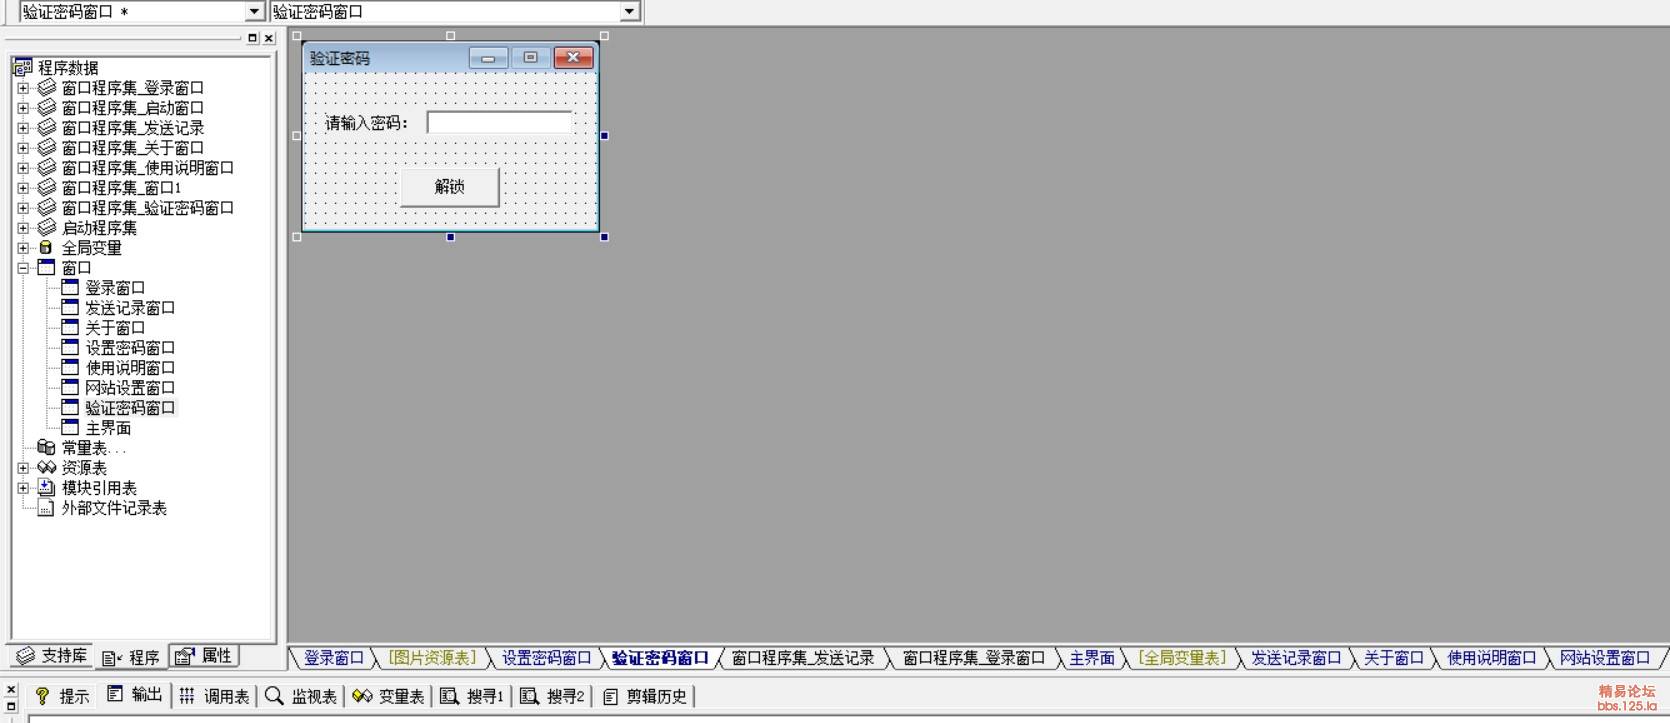Screen dimensions: 1670x723
Task: Expand 窗口程序集_关于窗口 tree node
Action: click(23, 148)
